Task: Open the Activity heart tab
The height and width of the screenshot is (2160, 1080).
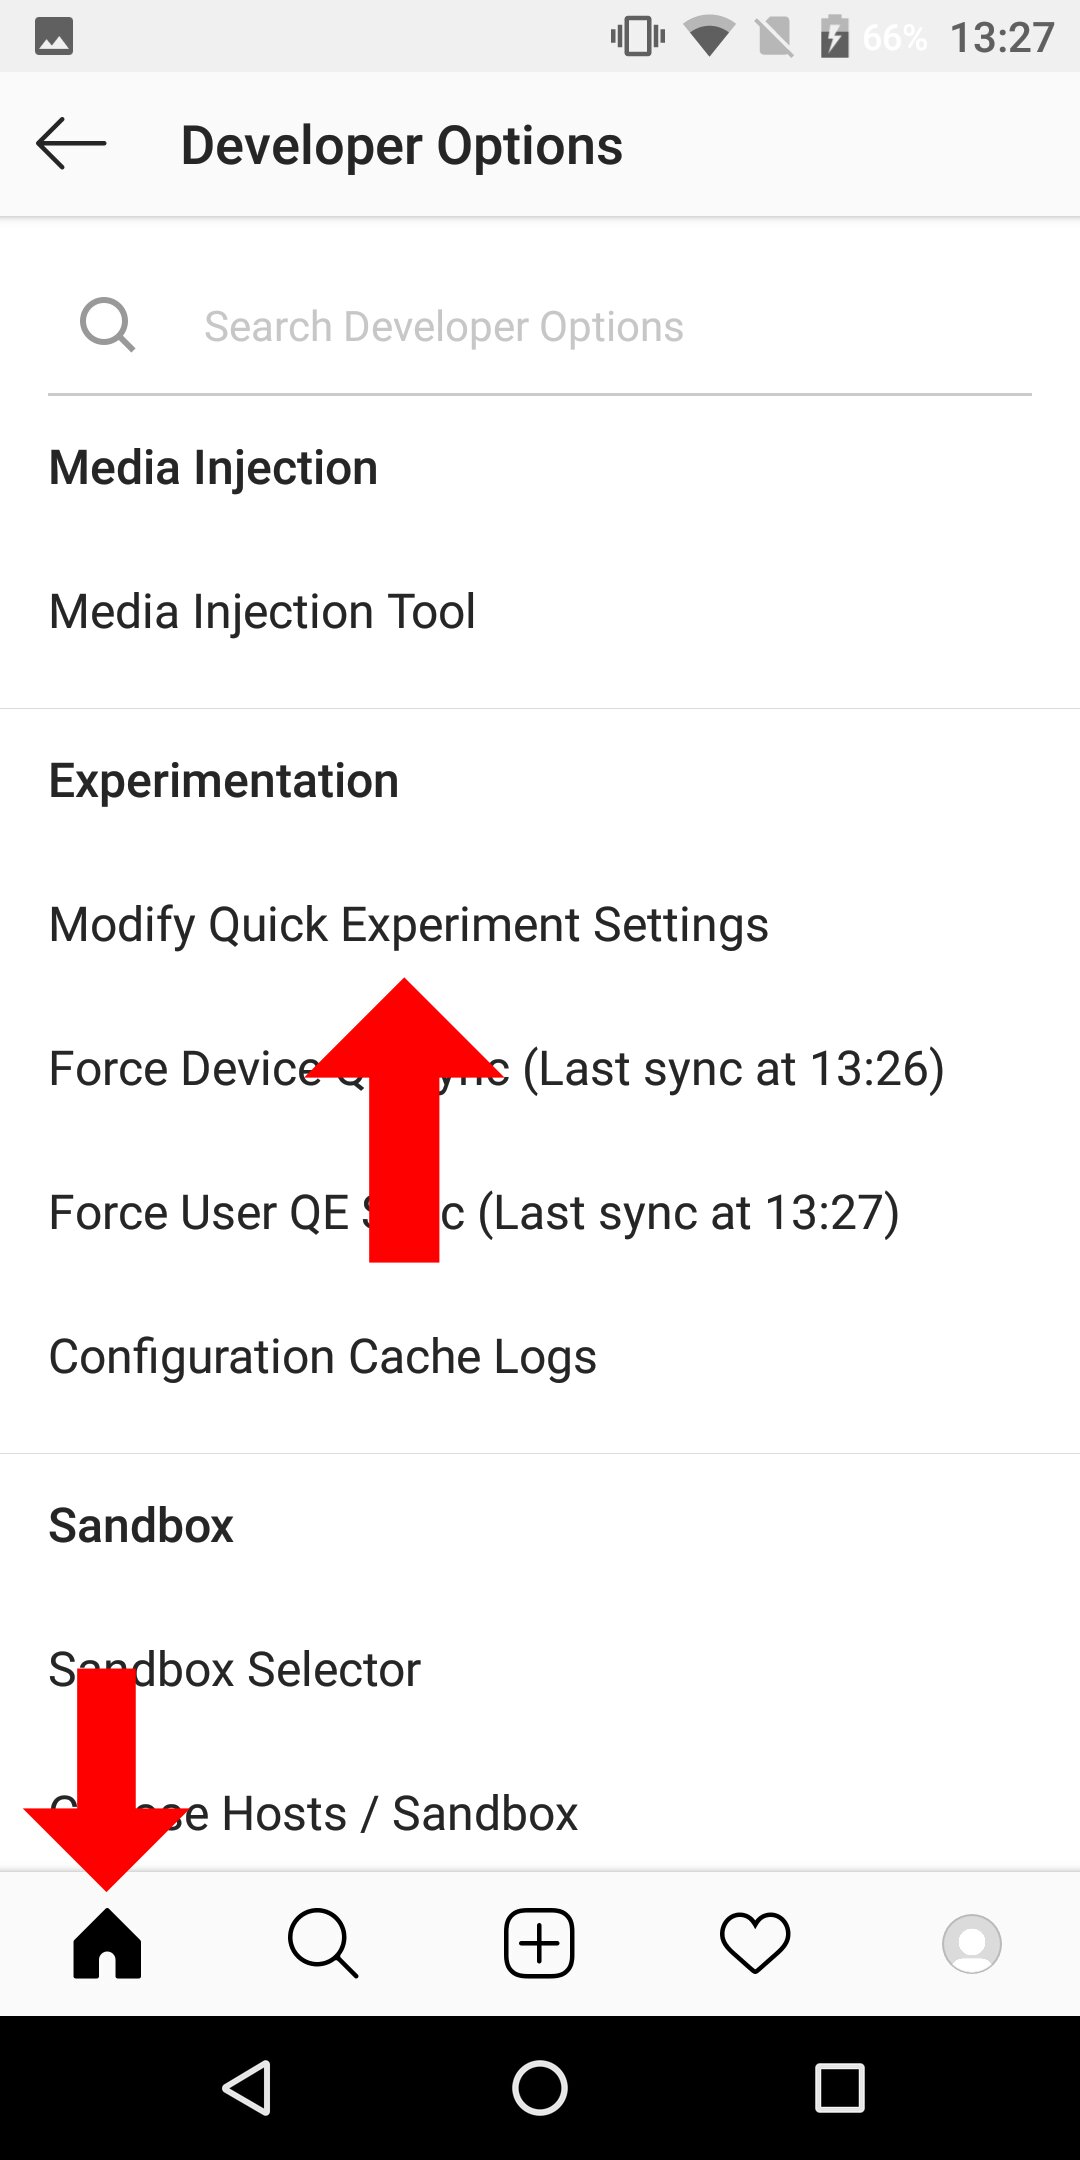Action: (755, 1943)
